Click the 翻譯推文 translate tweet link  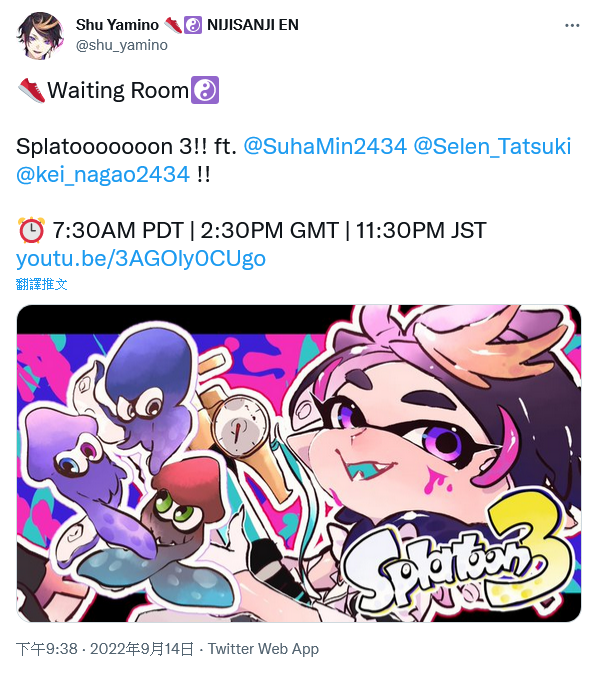tap(42, 284)
